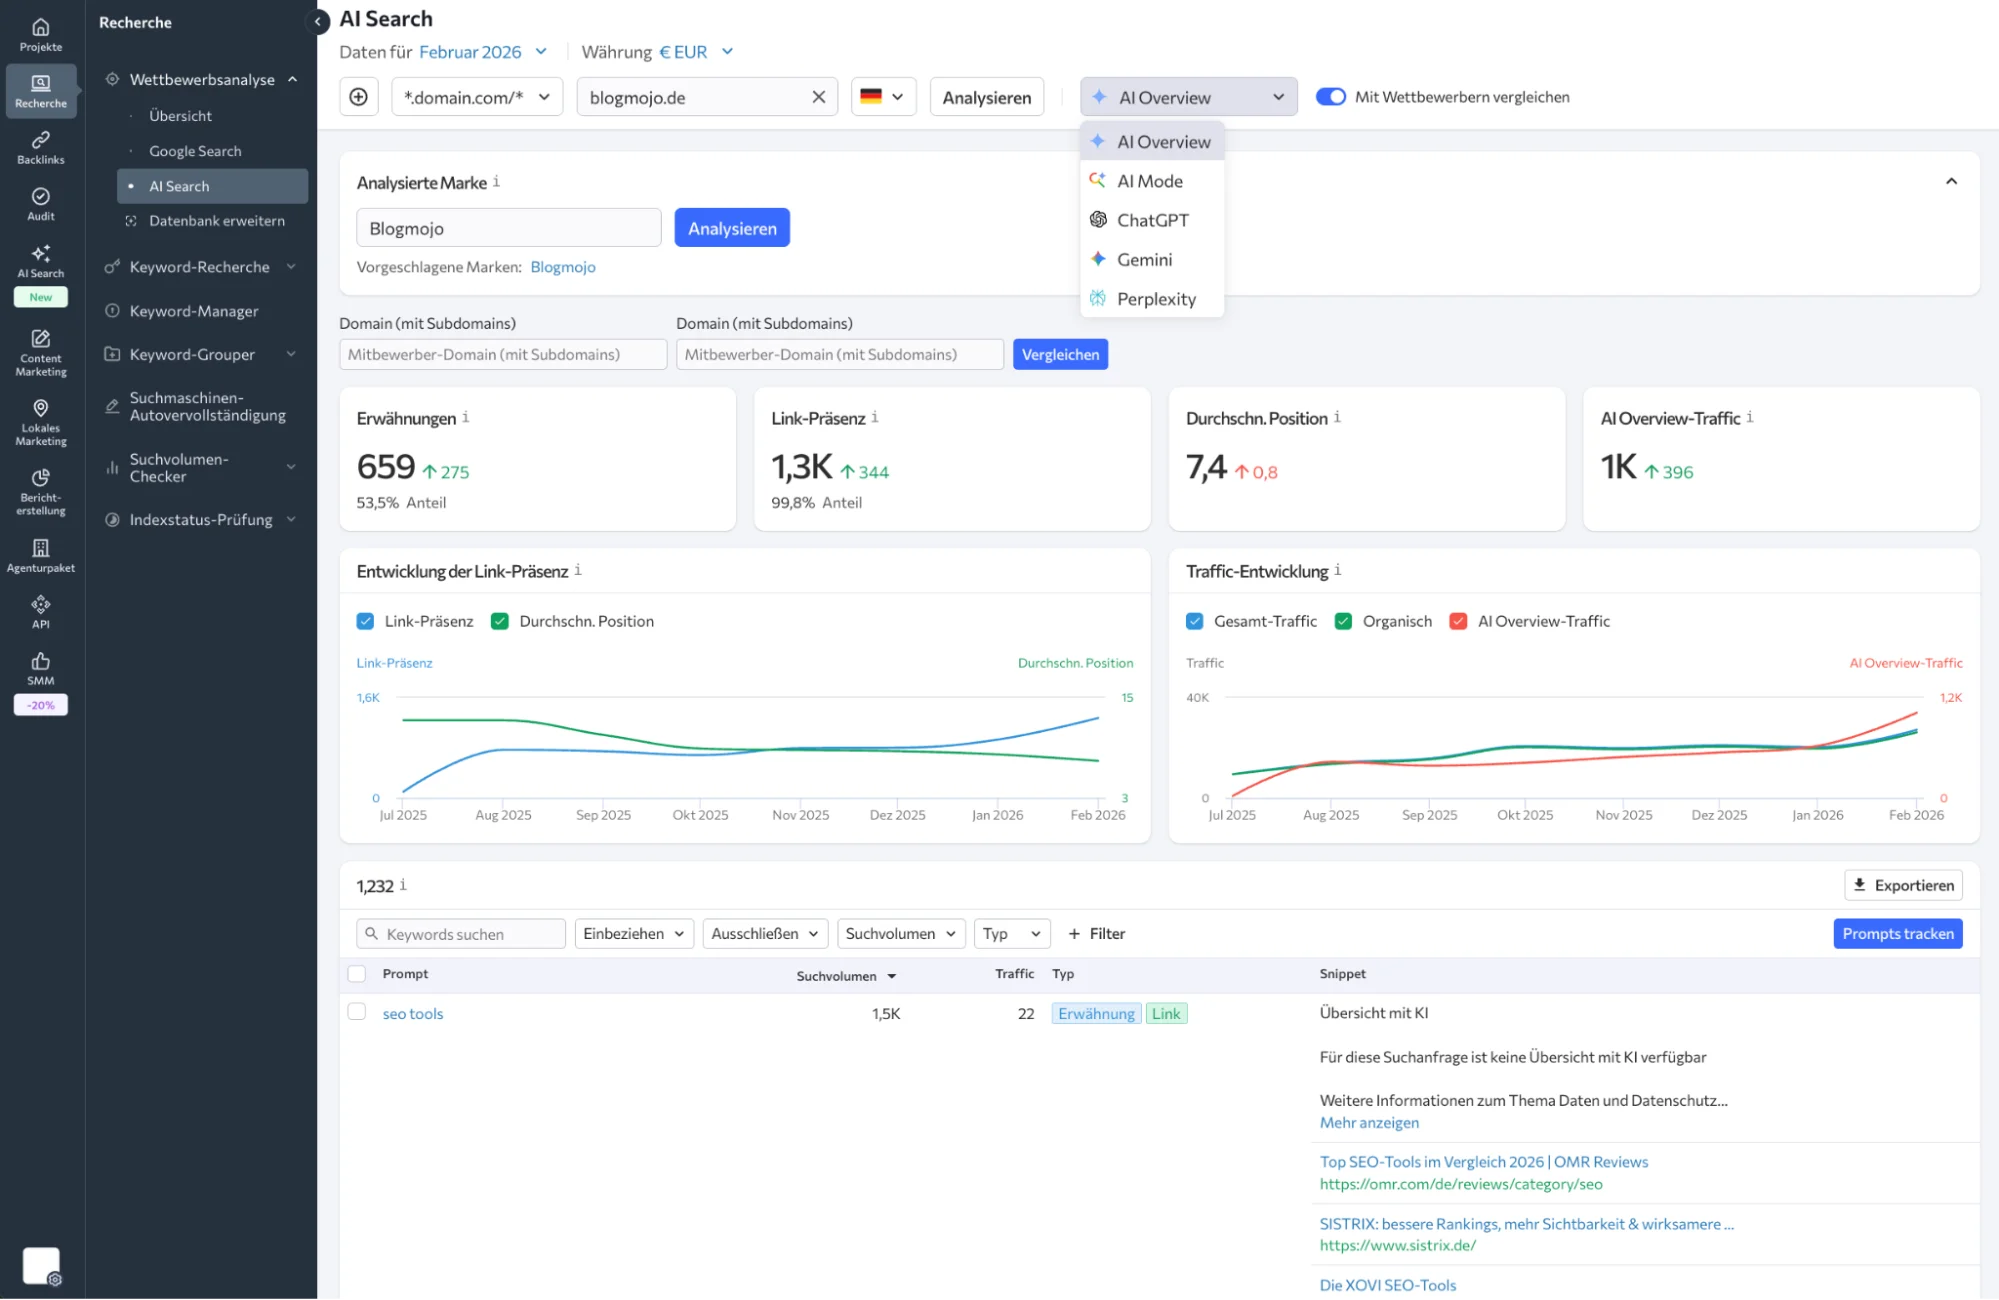Screen dimensions: 1999x1300
Task: Open the Audit sidebar icon
Action: click(x=41, y=204)
